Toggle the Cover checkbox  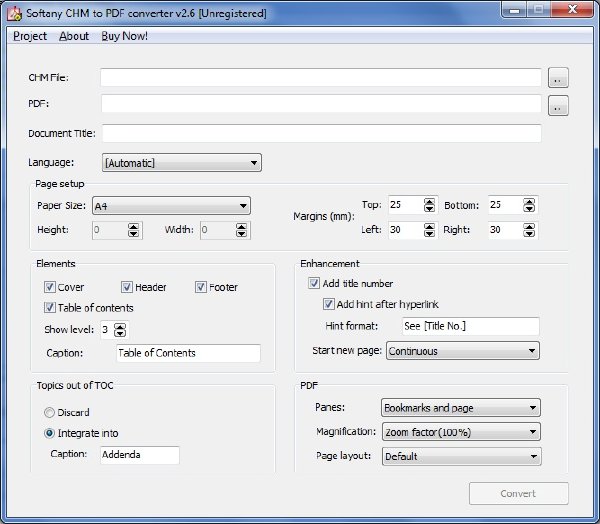(50, 287)
